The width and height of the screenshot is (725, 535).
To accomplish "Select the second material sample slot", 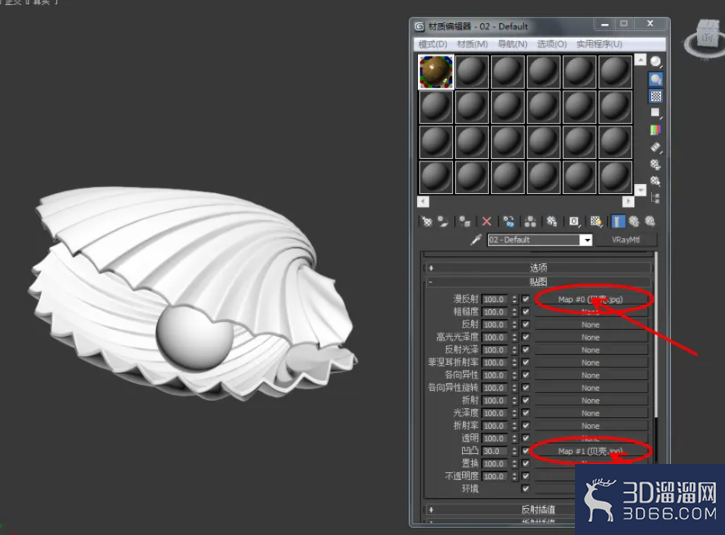I will click(472, 72).
